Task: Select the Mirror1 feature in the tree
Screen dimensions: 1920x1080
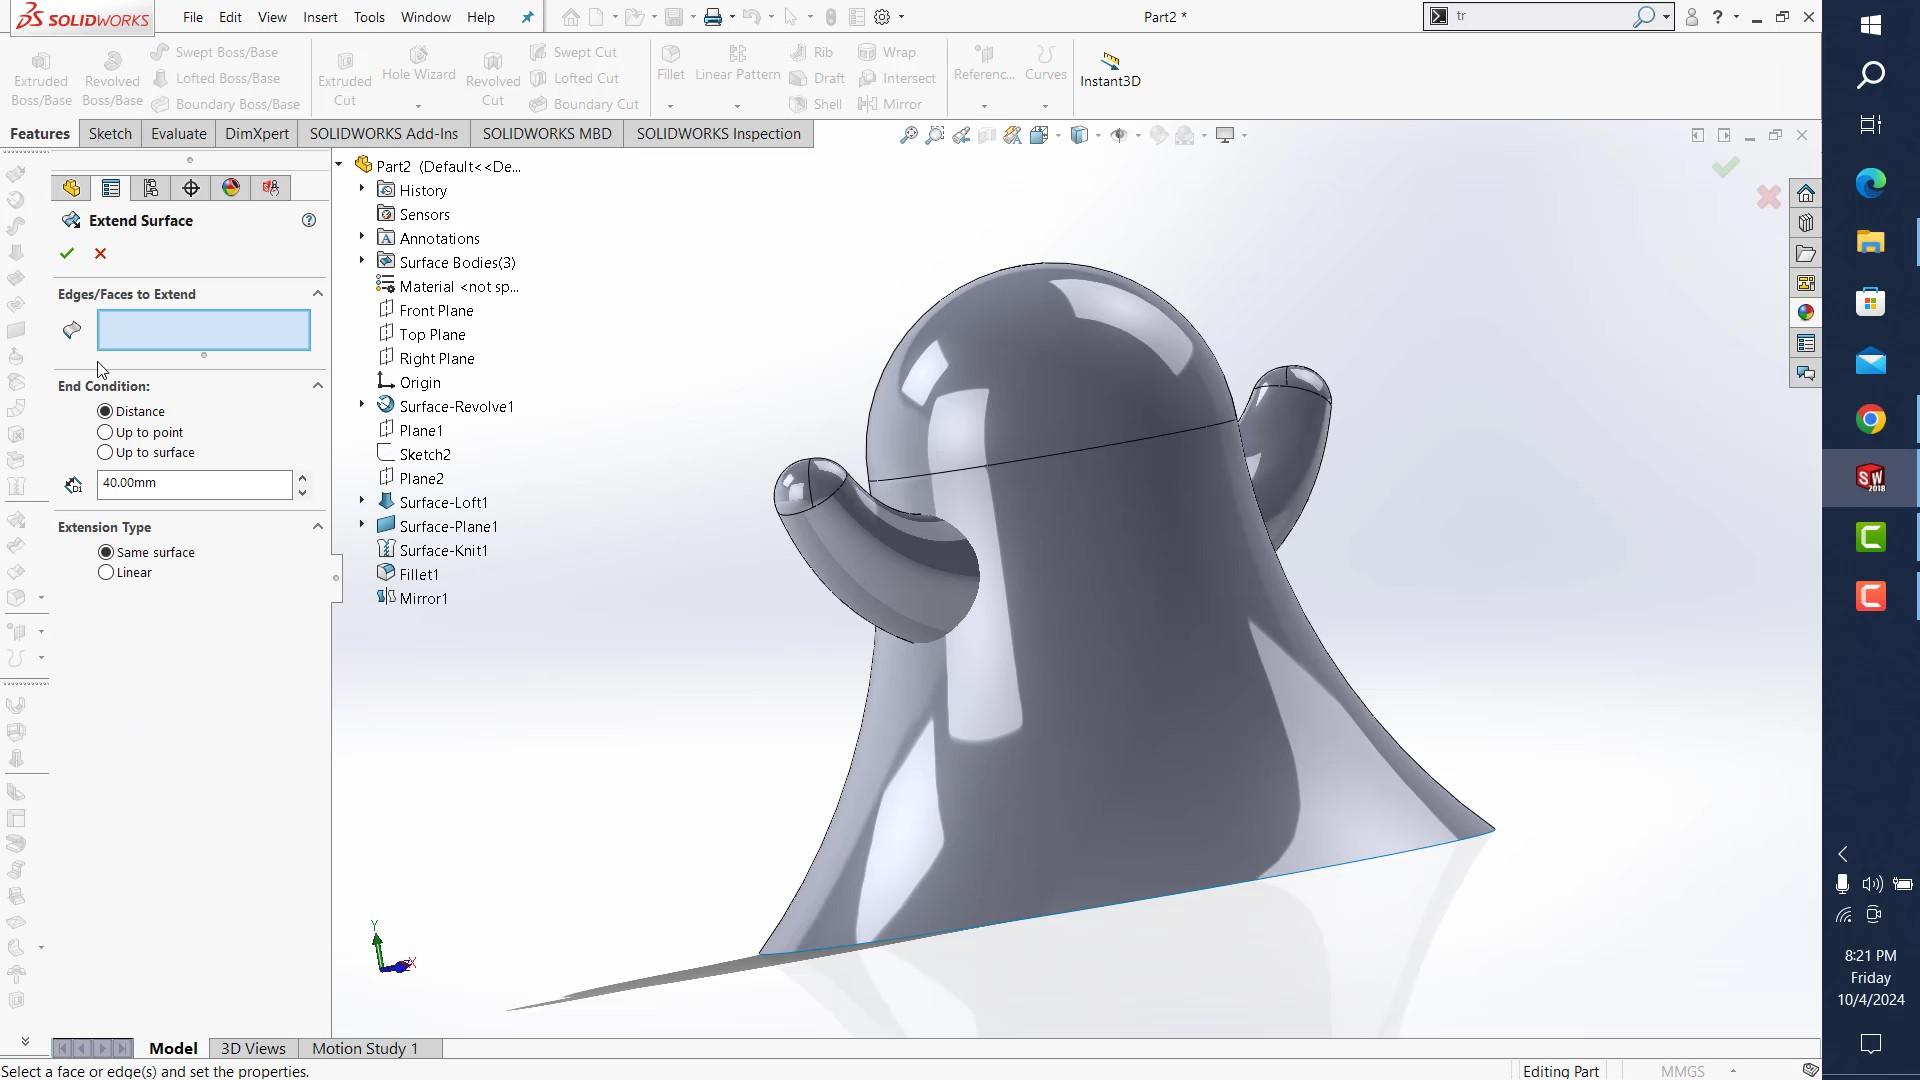Action: tap(423, 598)
